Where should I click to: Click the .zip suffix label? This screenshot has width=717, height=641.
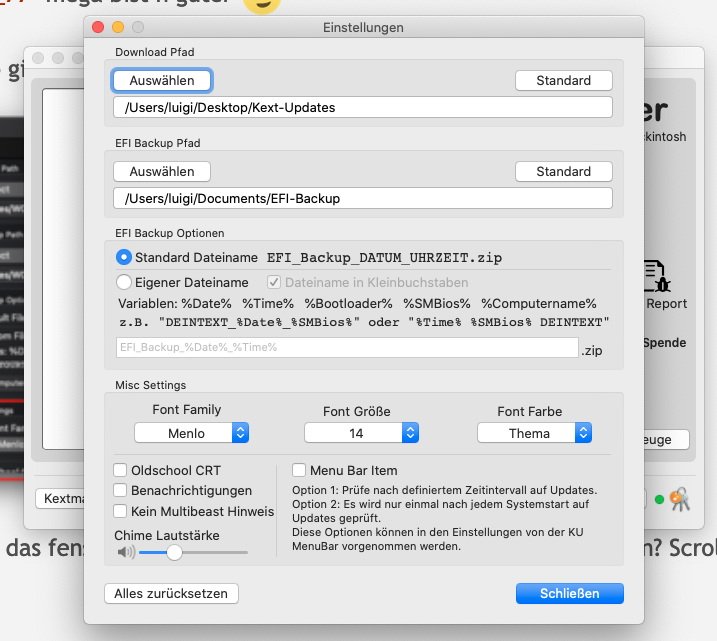[592, 351]
